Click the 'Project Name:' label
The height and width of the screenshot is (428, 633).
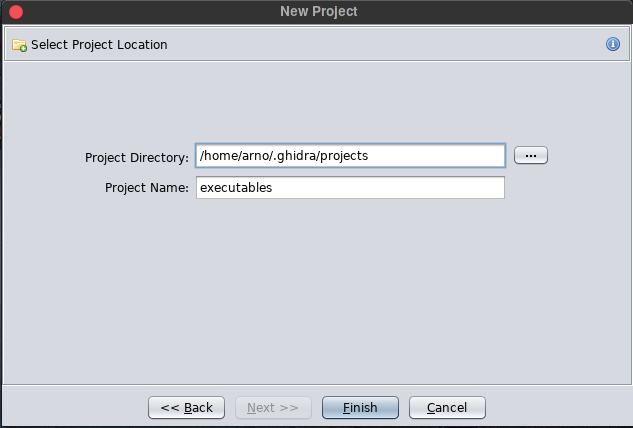point(146,187)
